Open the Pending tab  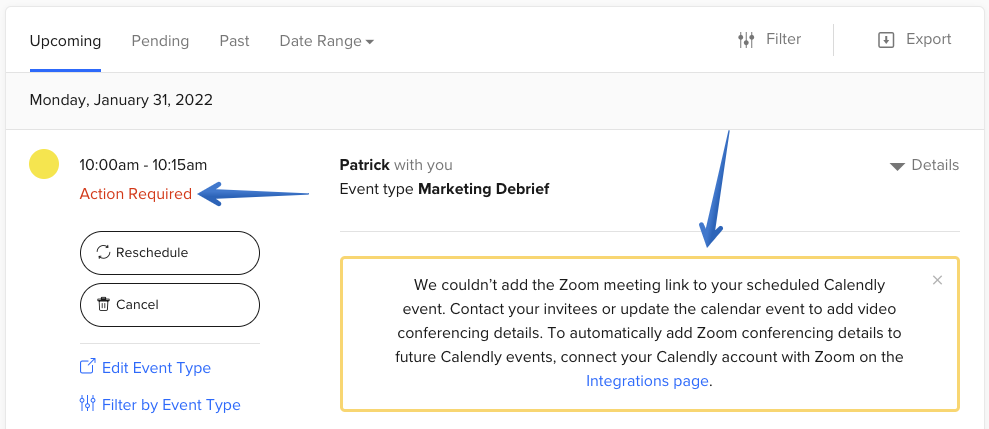[x=160, y=41]
